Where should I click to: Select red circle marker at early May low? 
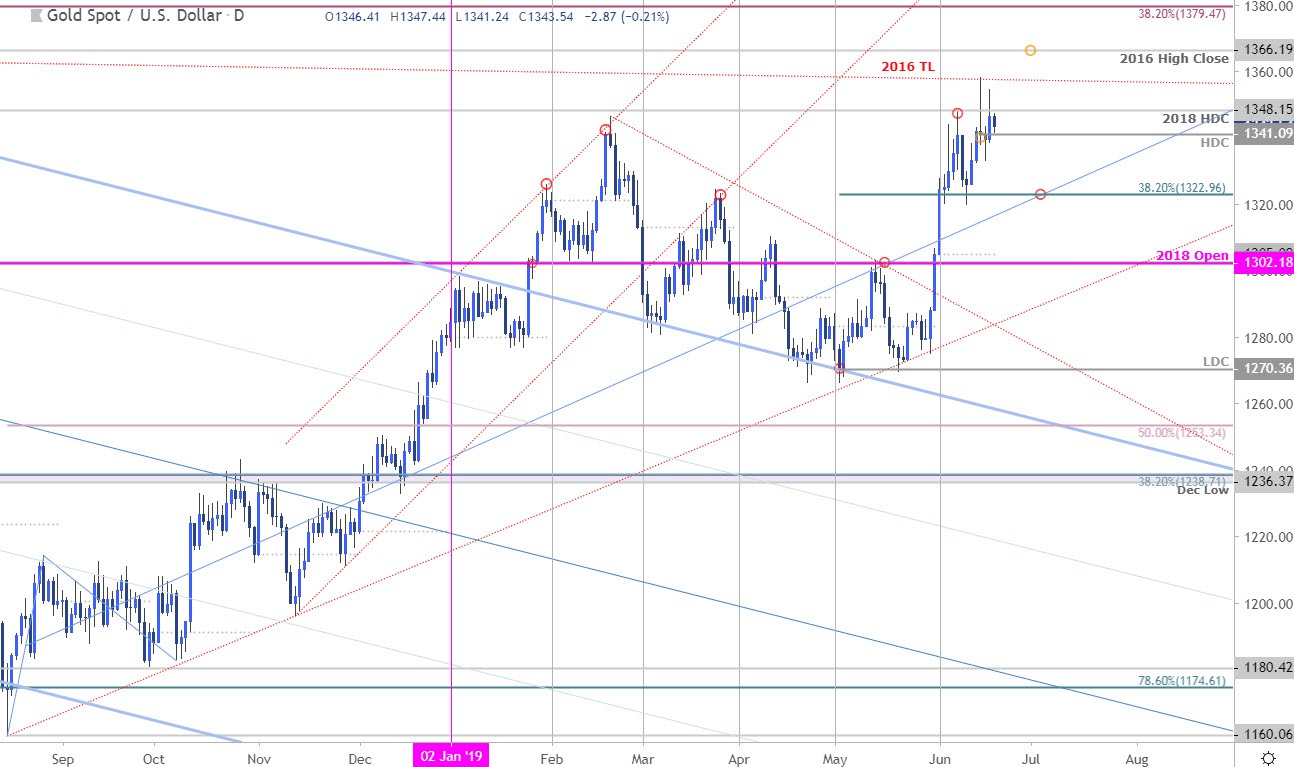coord(839,369)
